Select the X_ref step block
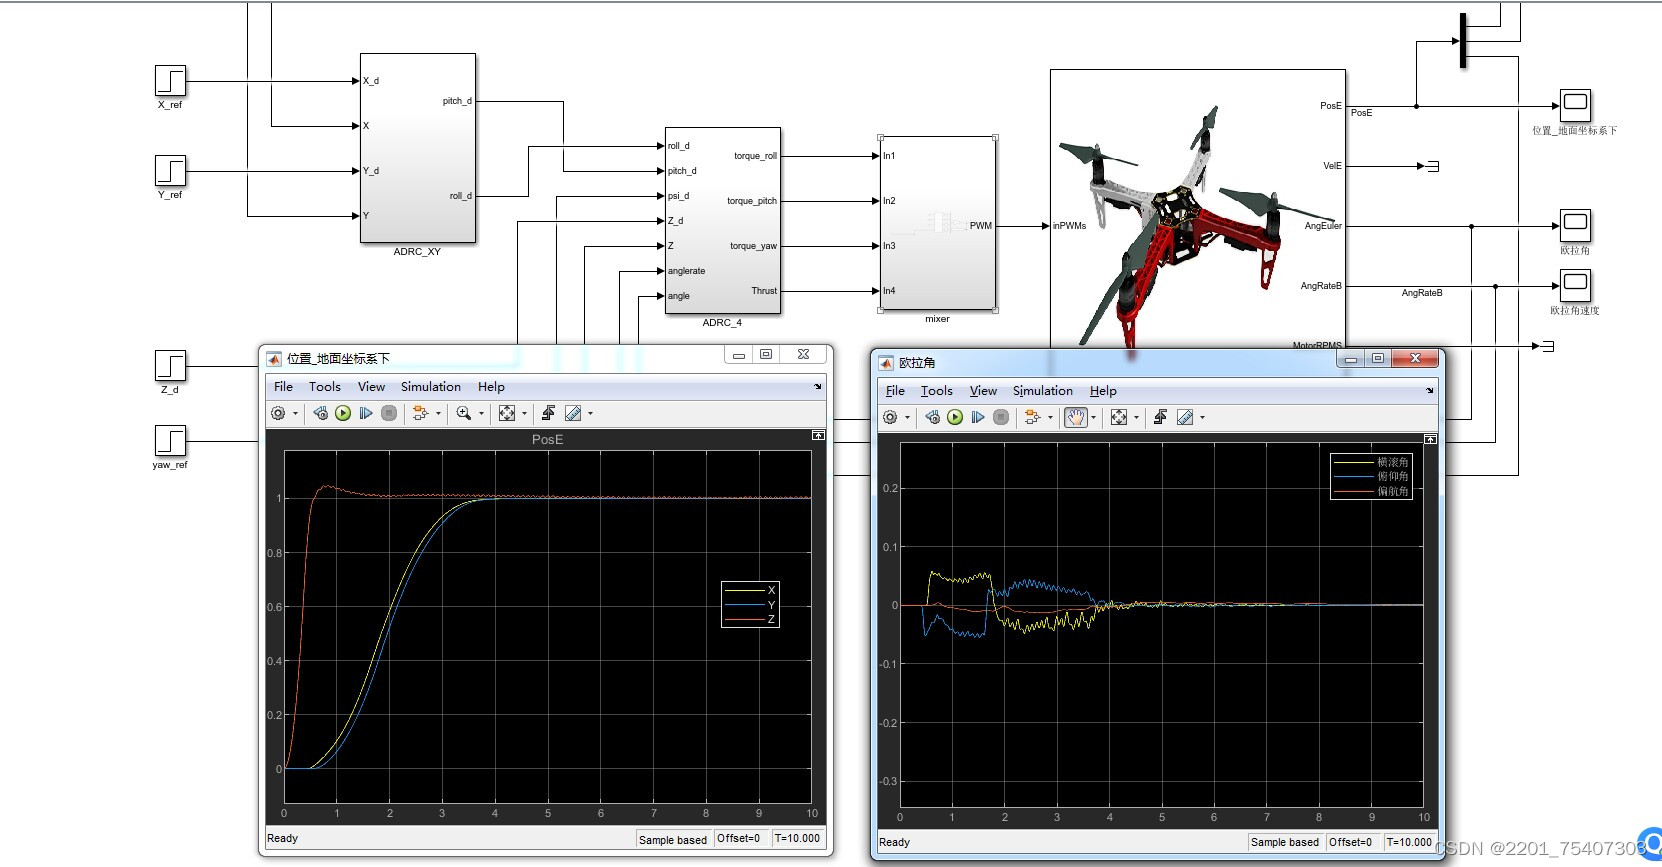This screenshot has height=867, width=1662. [x=171, y=81]
